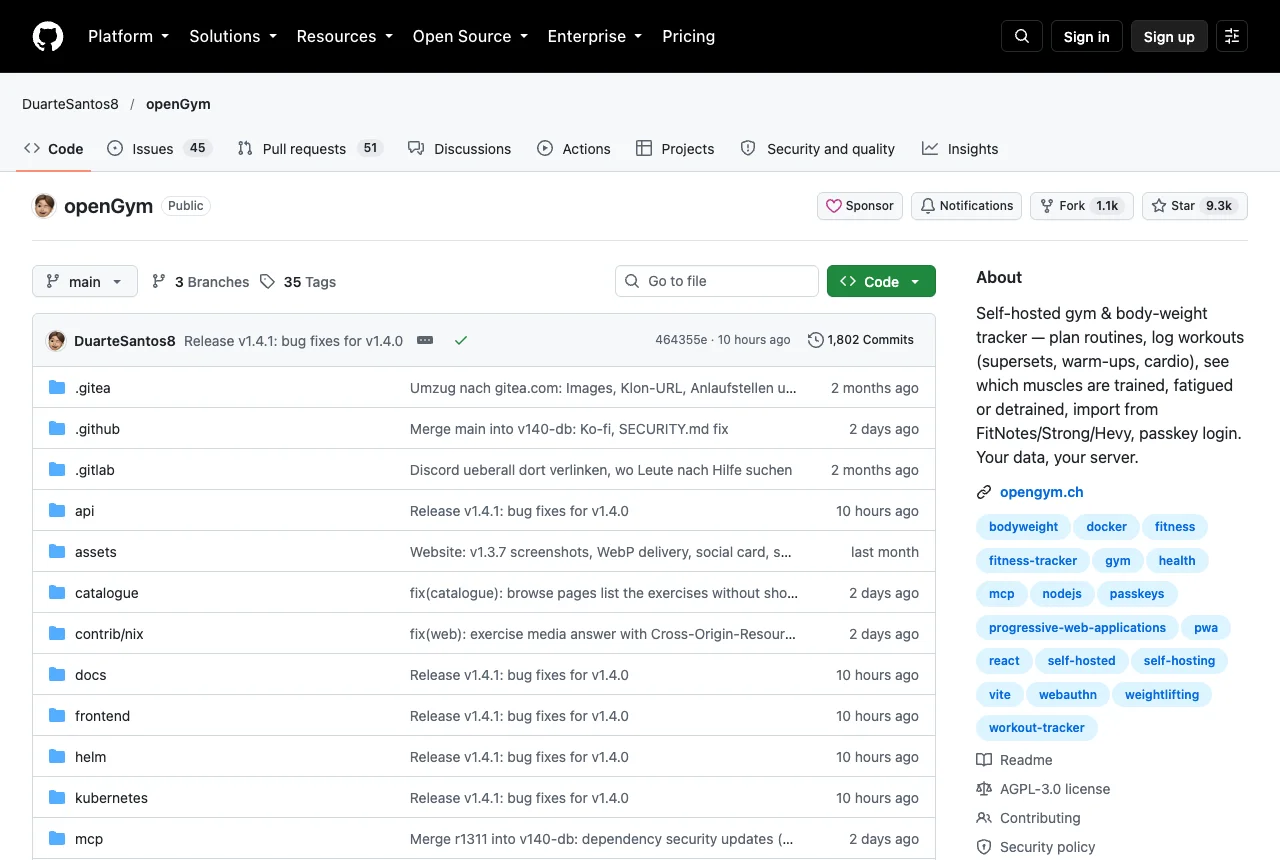Click the tag icon beside 35 Tags

[x=267, y=282]
